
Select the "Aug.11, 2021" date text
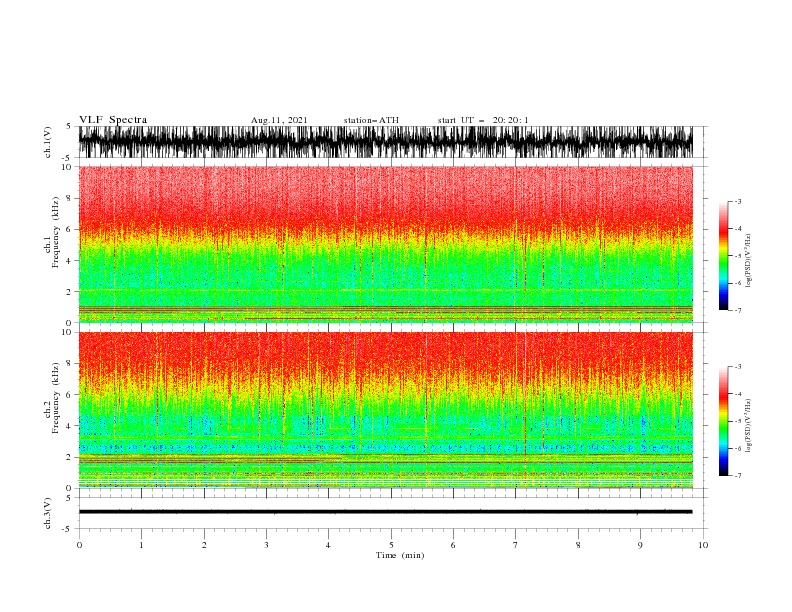(x=279, y=120)
